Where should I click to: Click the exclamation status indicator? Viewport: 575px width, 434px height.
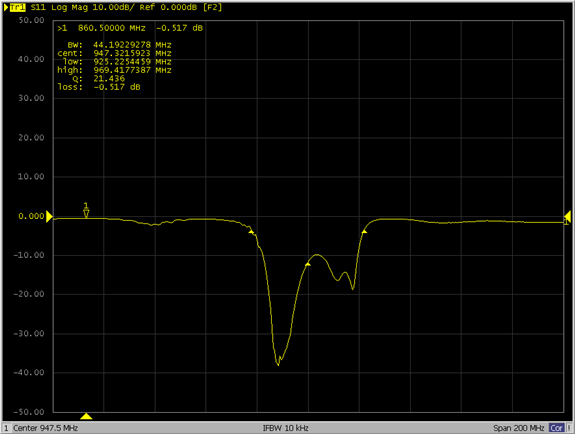(x=569, y=428)
